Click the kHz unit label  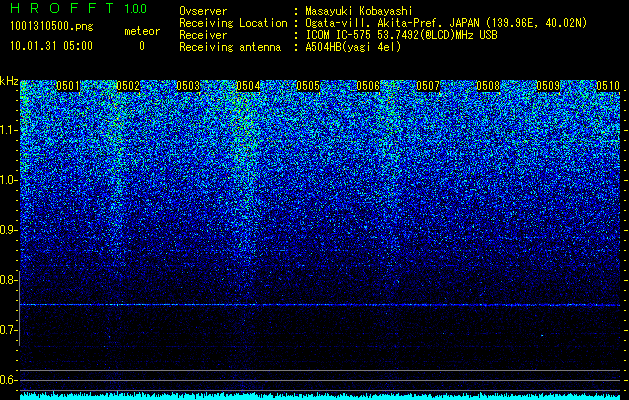pos(9,81)
